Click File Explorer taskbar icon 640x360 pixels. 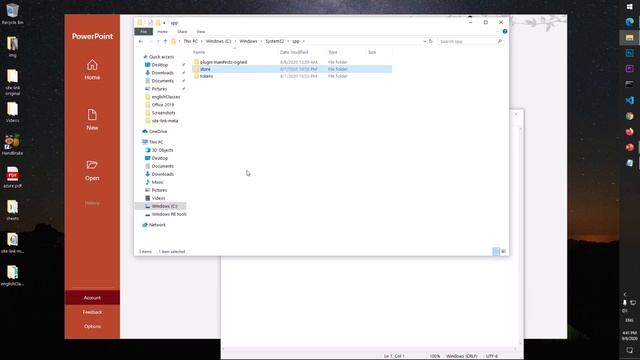point(629,38)
